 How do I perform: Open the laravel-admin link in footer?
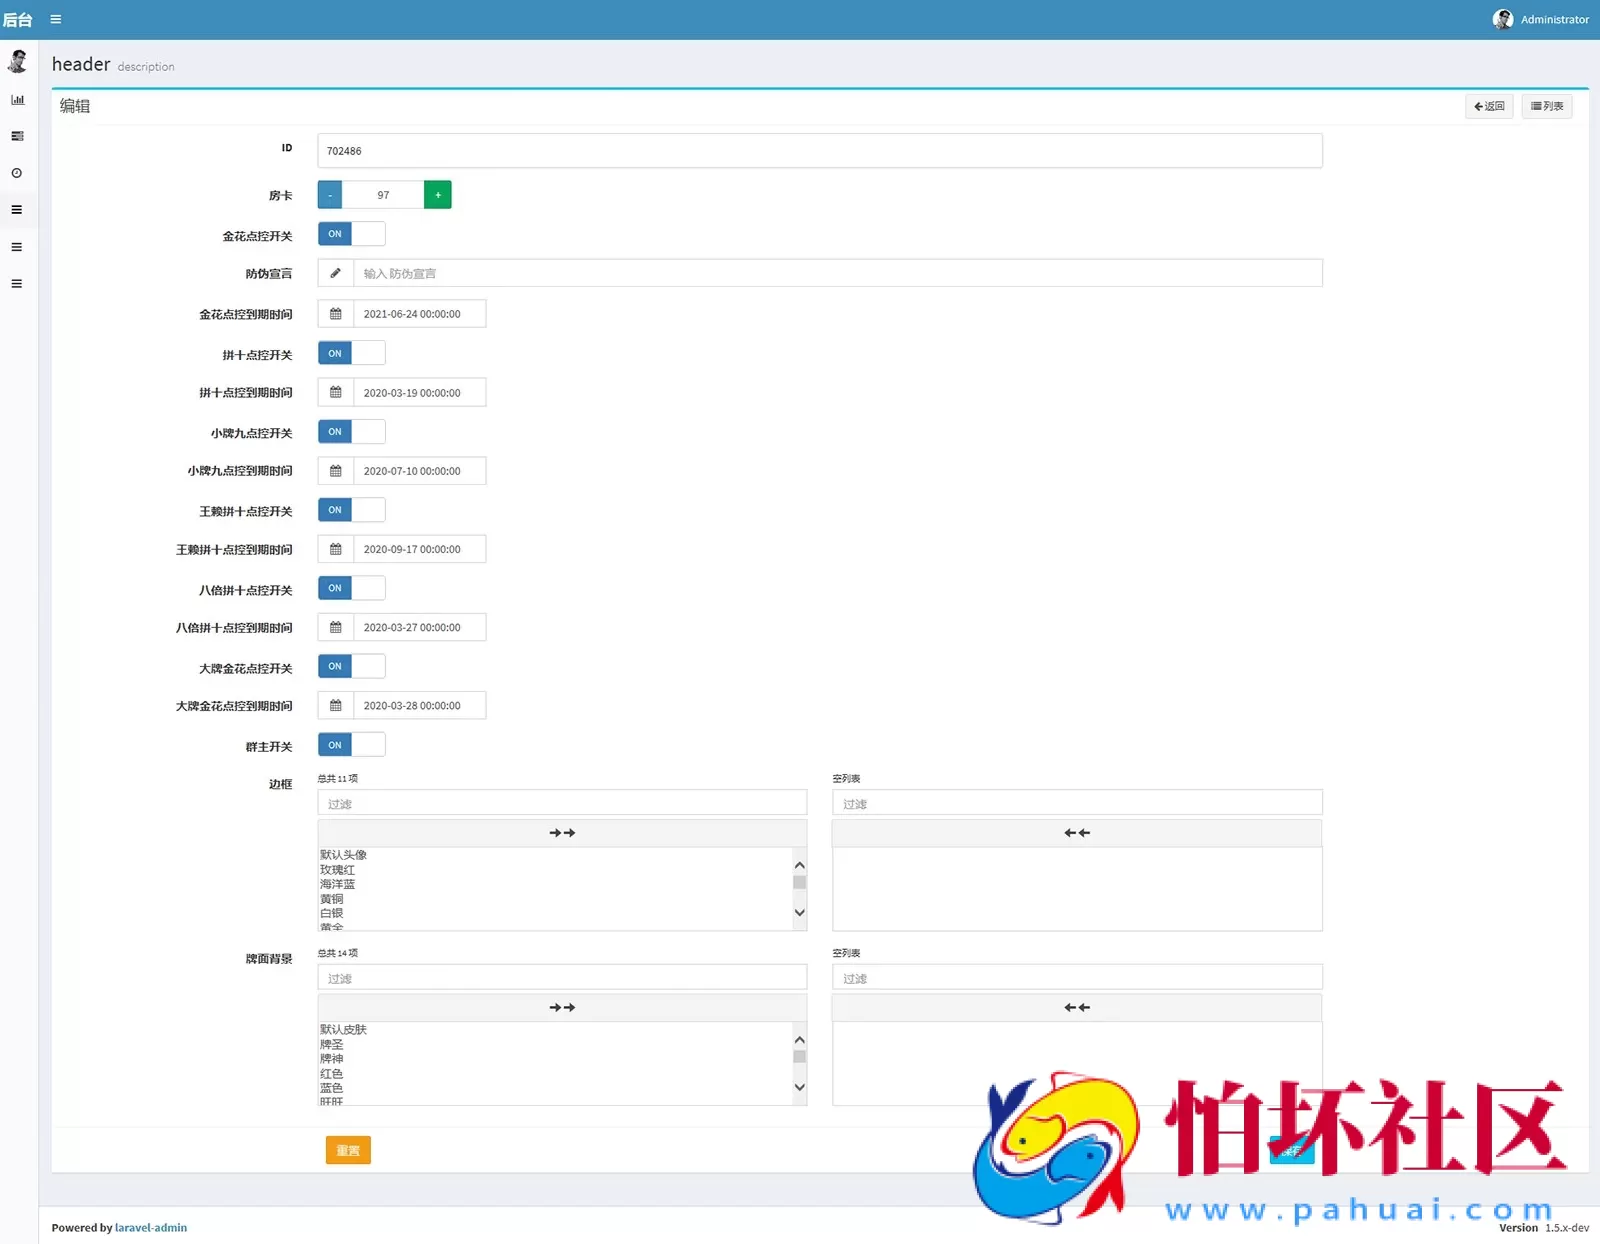tap(150, 1227)
